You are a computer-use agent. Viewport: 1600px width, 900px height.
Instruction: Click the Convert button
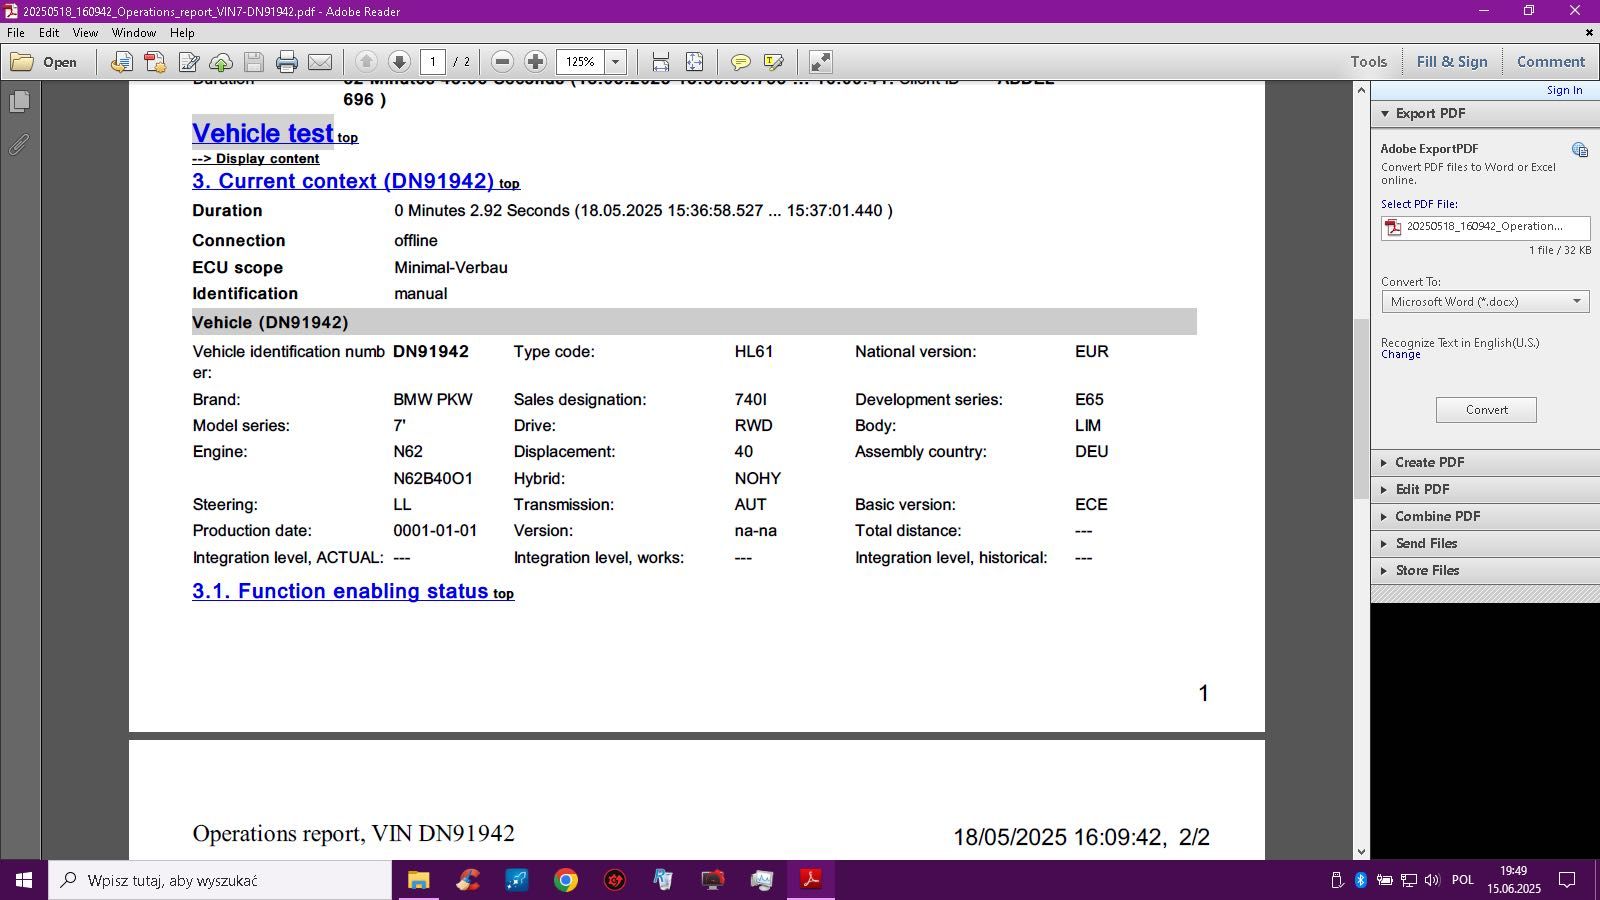coord(1486,410)
